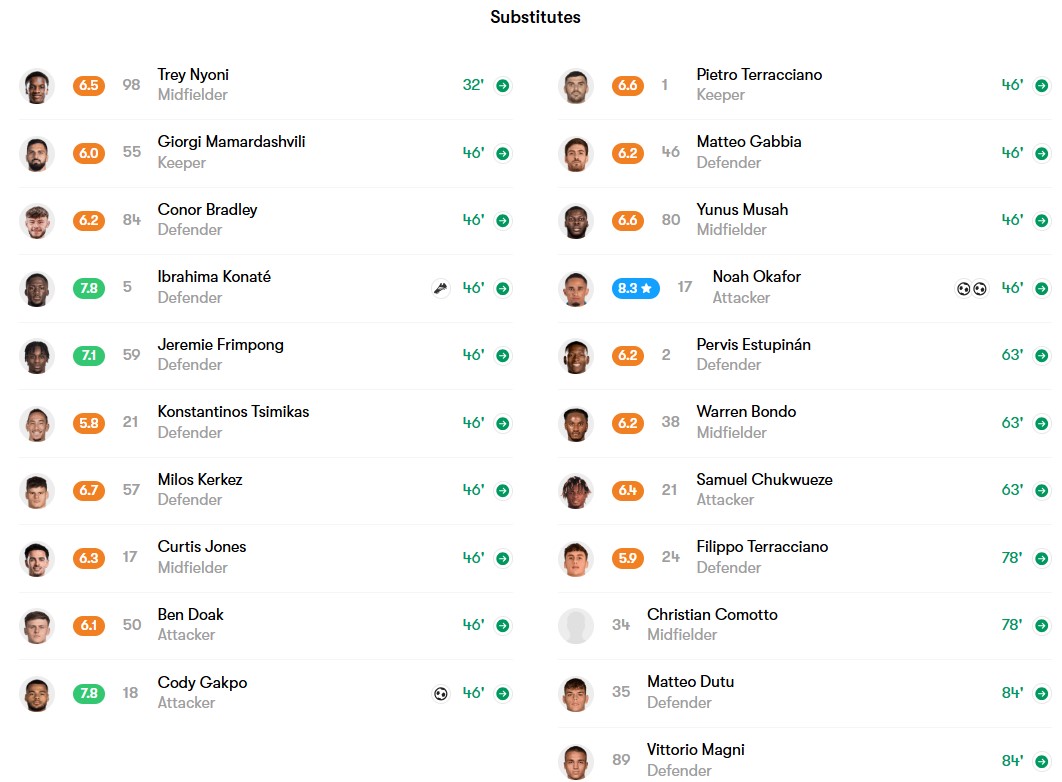Click the 5.8 rating badge of Tsimikas
Viewport: 1062px width, 782px height.
tap(89, 423)
